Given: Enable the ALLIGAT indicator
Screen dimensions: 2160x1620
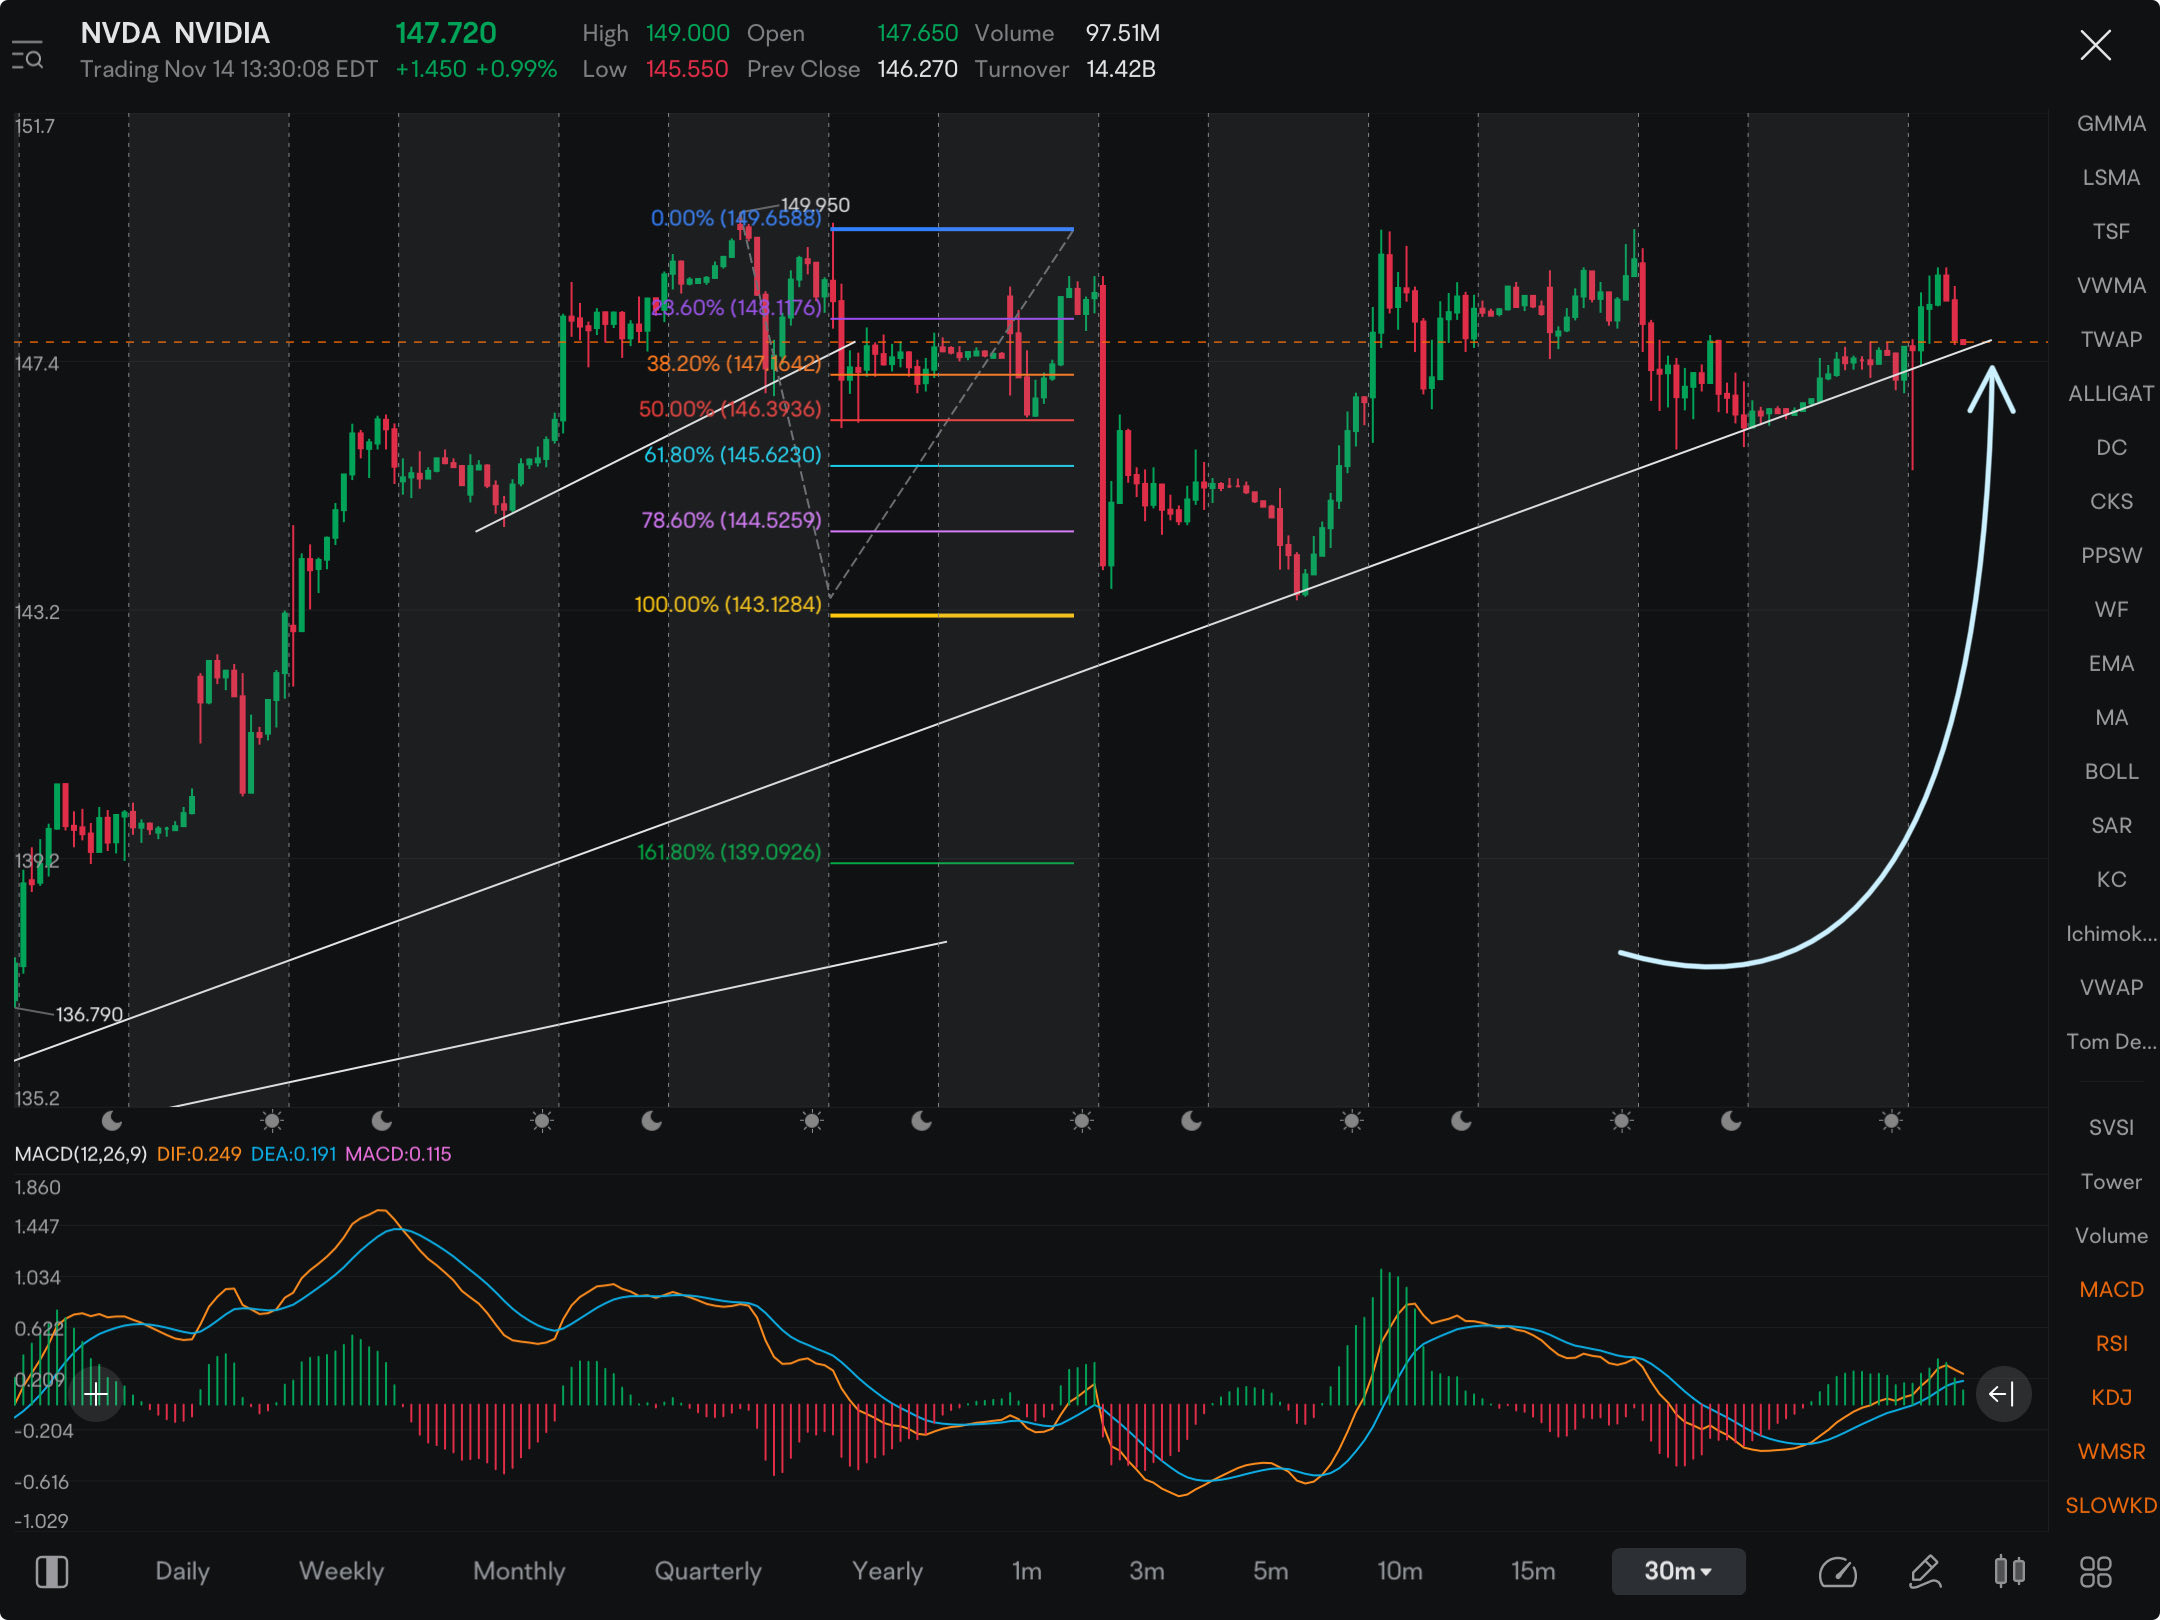Looking at the screenshot, I should point(2111,394).
